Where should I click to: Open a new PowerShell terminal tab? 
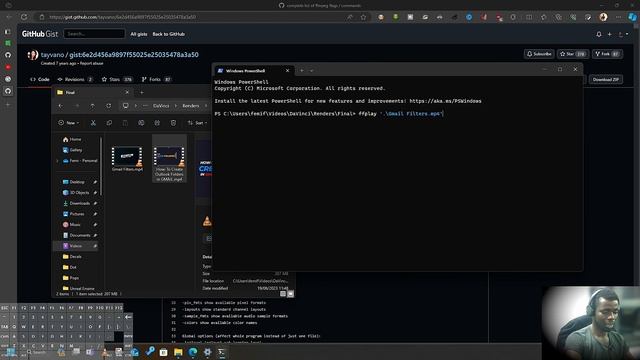pyautogui.click(x=302, y=70)
